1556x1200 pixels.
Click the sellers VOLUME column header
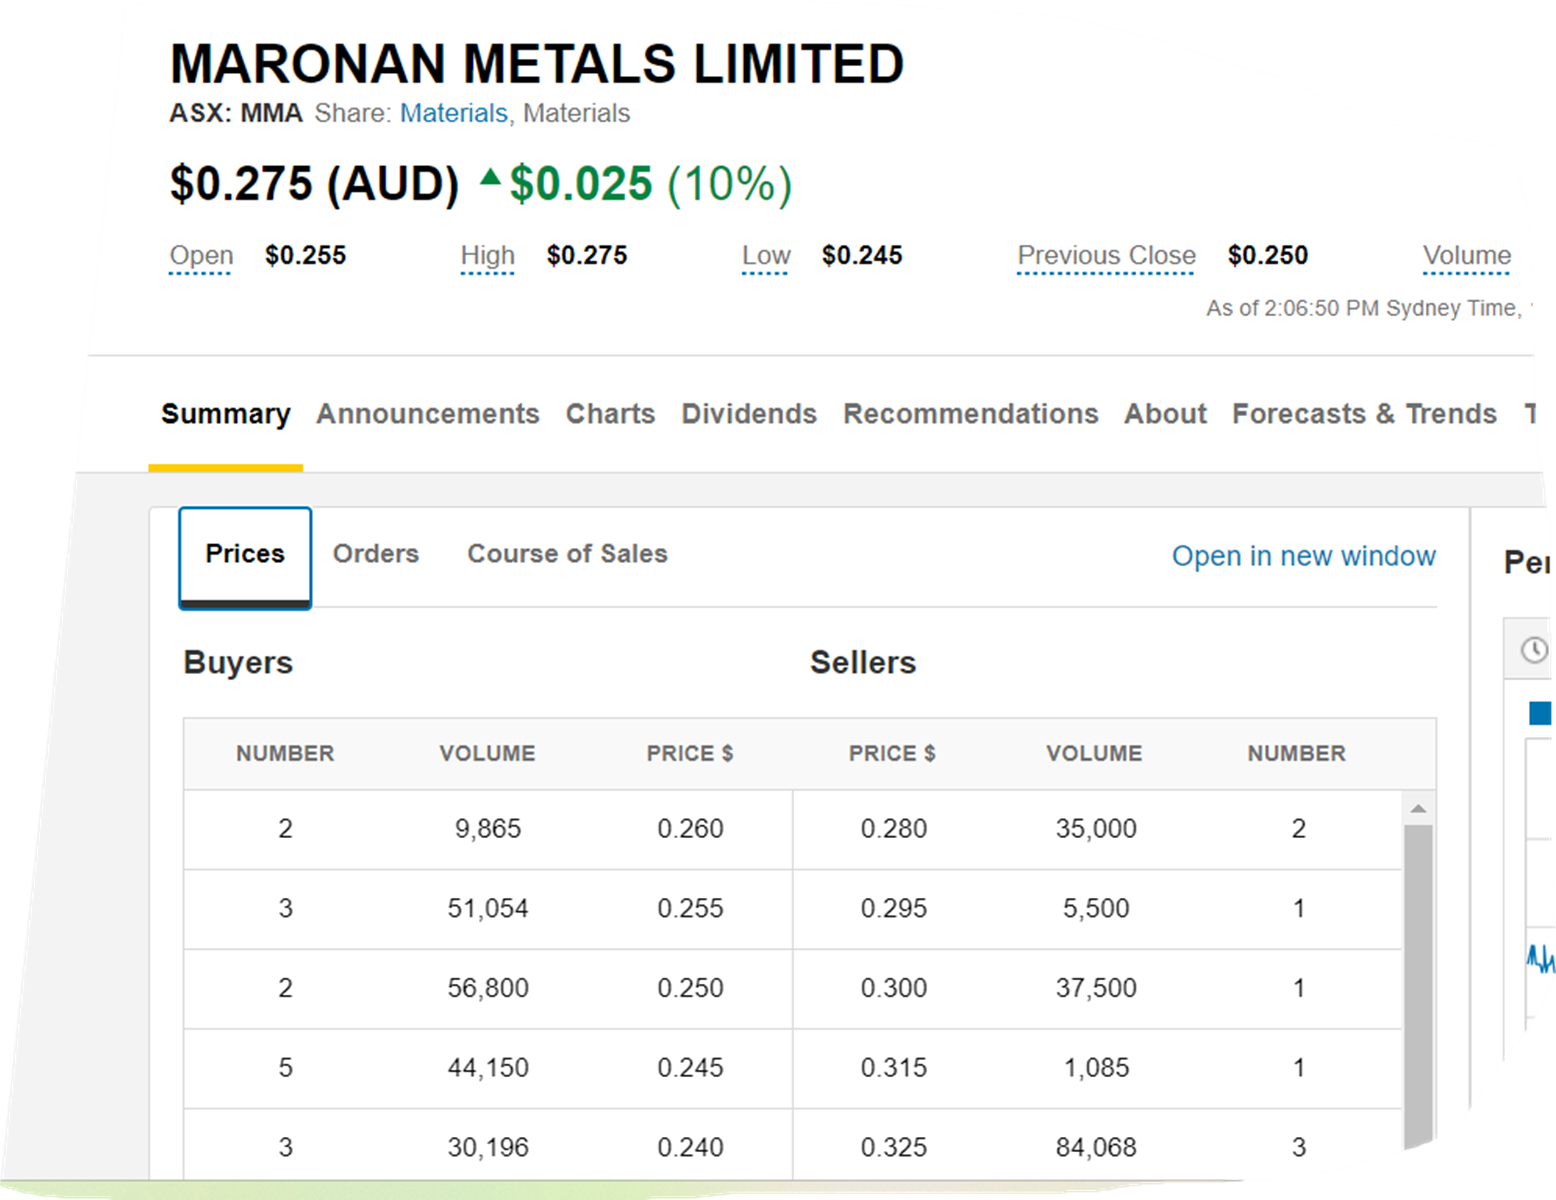(x=1094, y=754)
